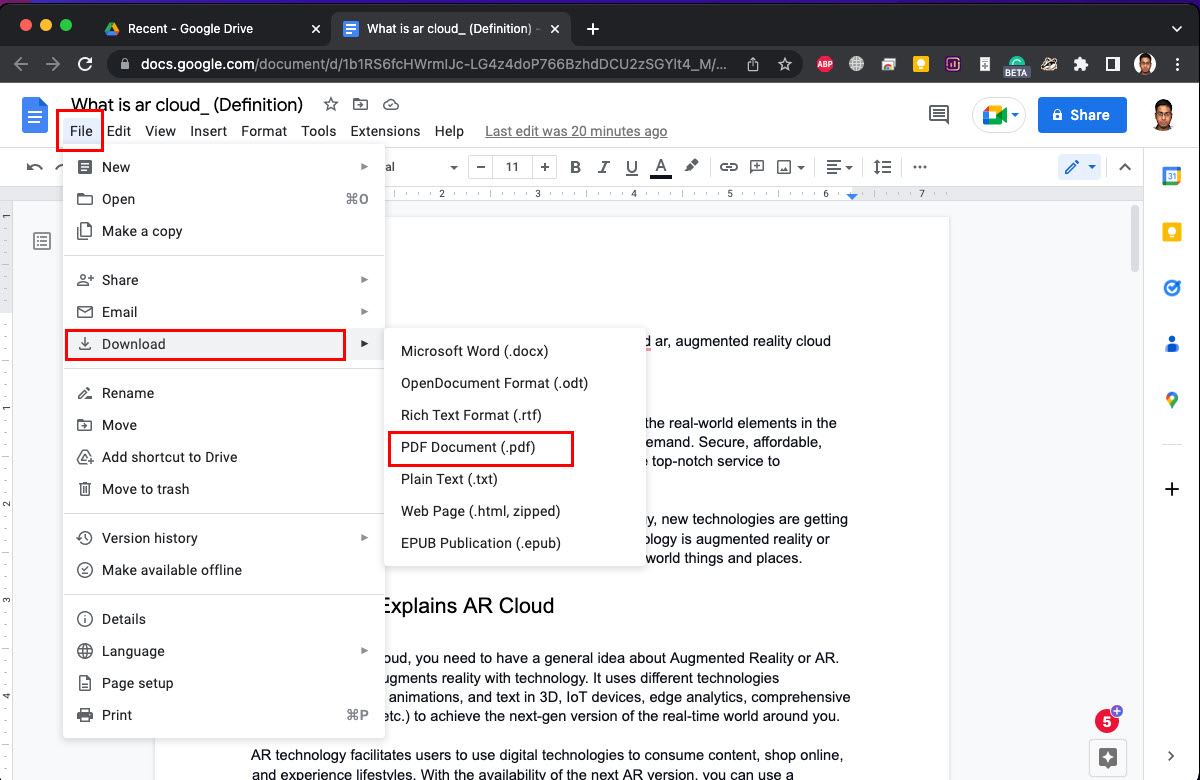The height and width of the screenshot is (780, 1200).
Task: Click Make available offline
Action: 224,570
